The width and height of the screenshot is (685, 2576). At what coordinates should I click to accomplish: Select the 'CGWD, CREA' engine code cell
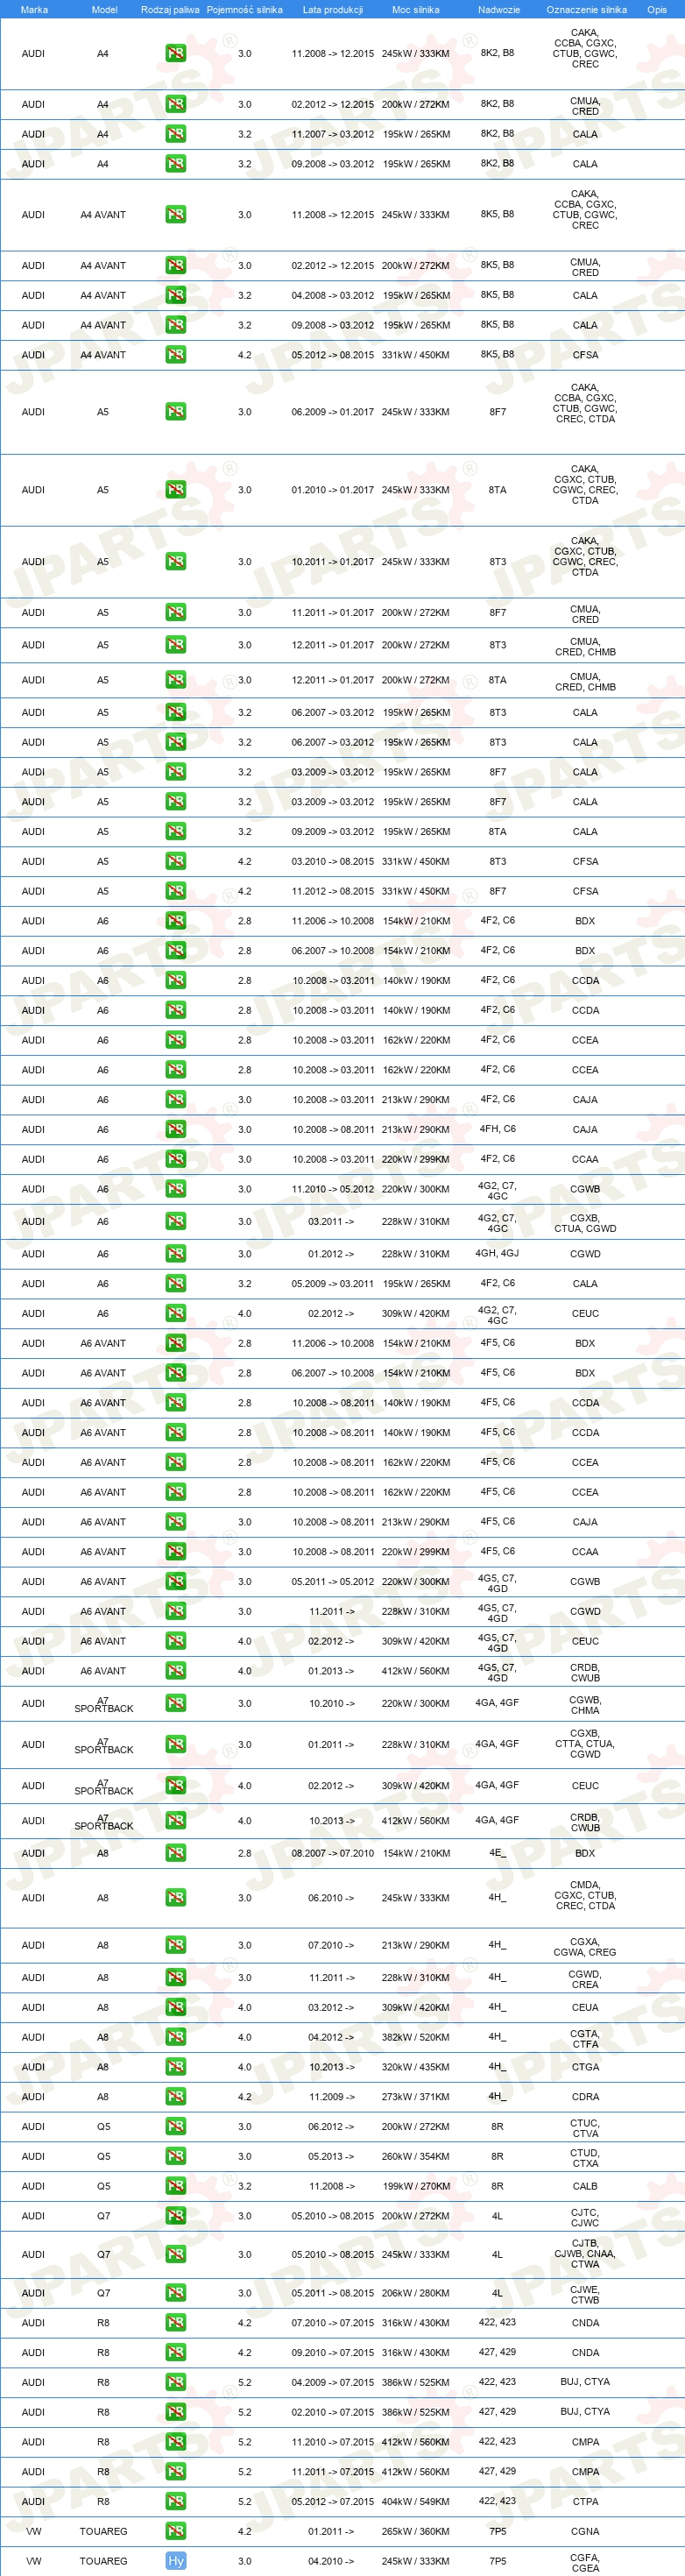click(x=585, y=1978)
